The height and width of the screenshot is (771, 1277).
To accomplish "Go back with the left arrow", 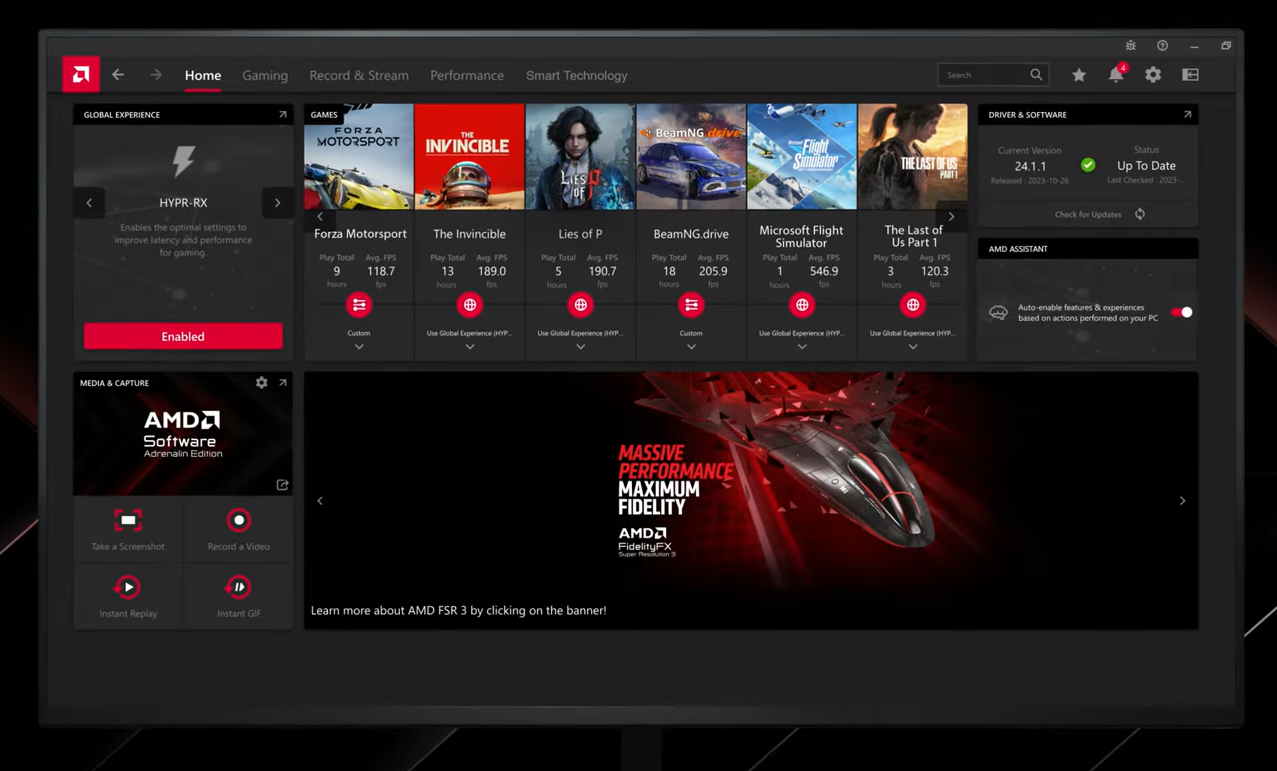I will coord(118,75).
